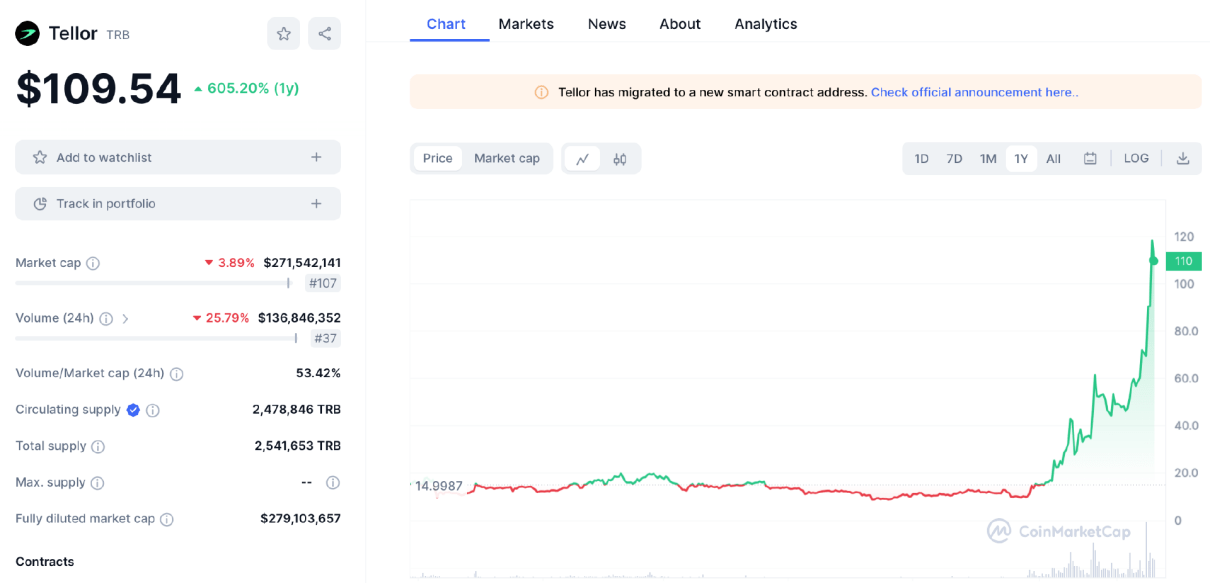Select the line chart view icon
1210x583 pixels.
pyautogui.click(x=582, y=159)
